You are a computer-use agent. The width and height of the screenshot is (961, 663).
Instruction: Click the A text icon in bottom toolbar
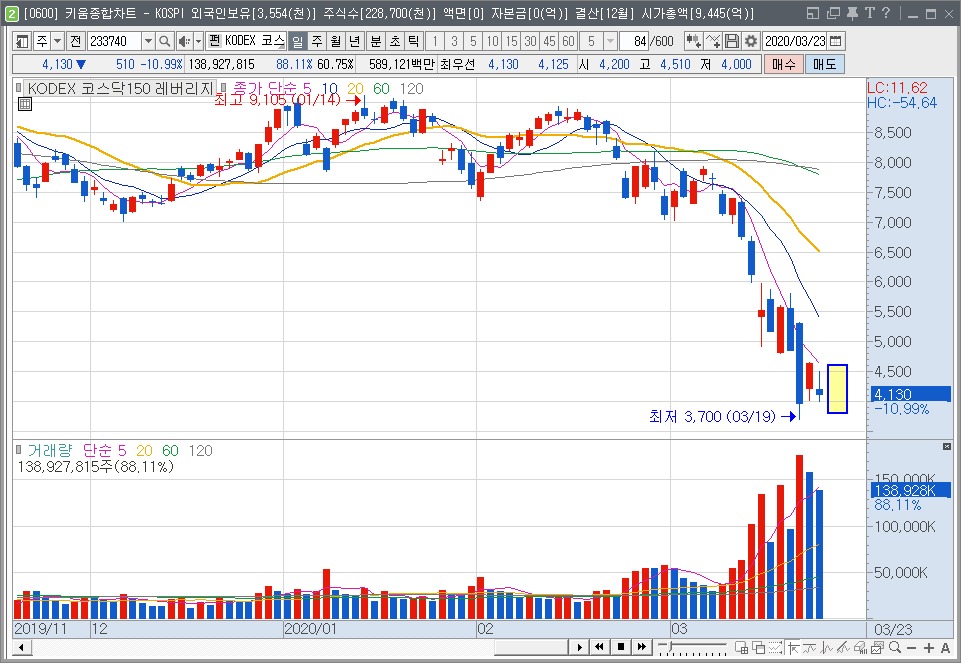pyautogui.click(x=945, y=648)
